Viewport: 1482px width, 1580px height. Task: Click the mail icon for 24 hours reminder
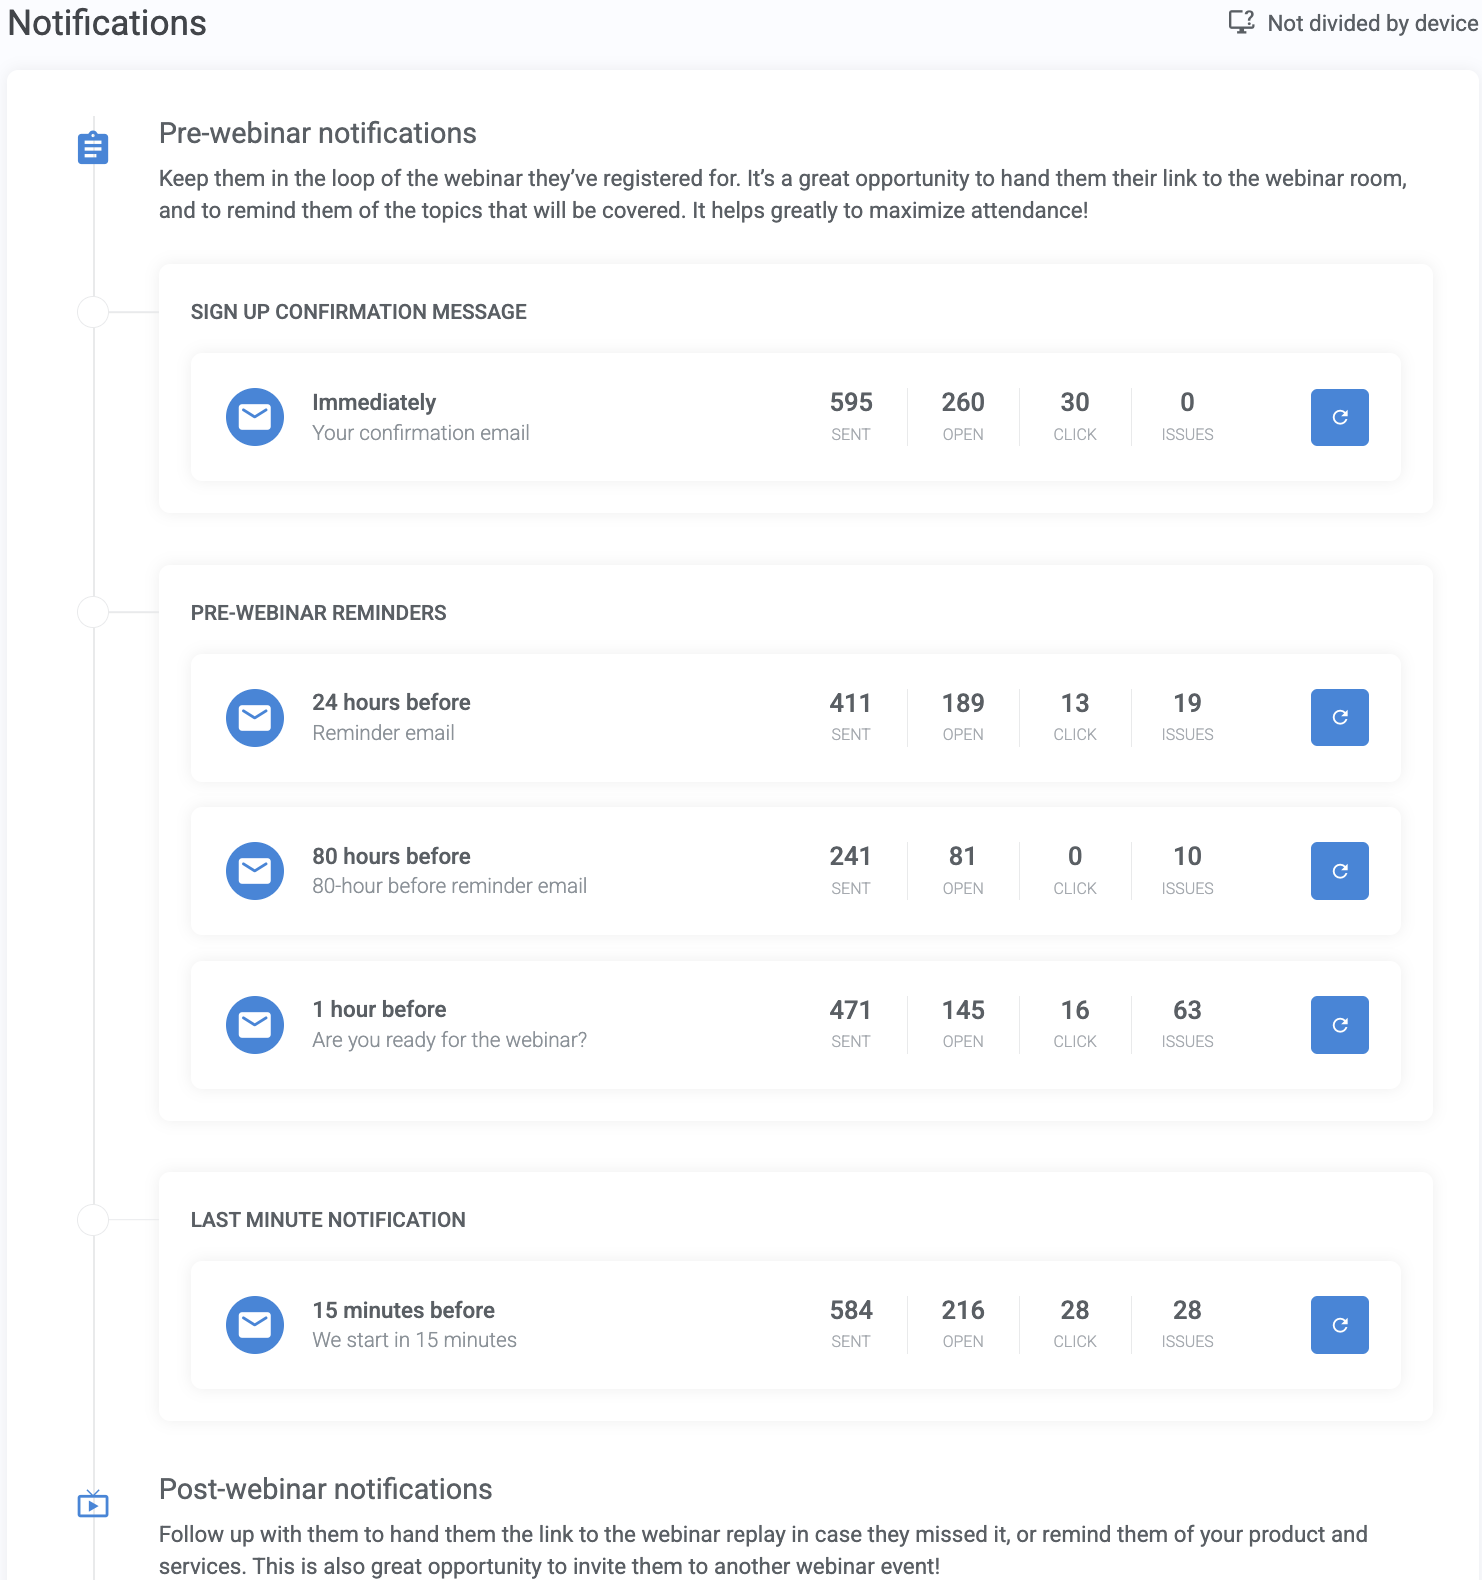[x=255, y=717]
